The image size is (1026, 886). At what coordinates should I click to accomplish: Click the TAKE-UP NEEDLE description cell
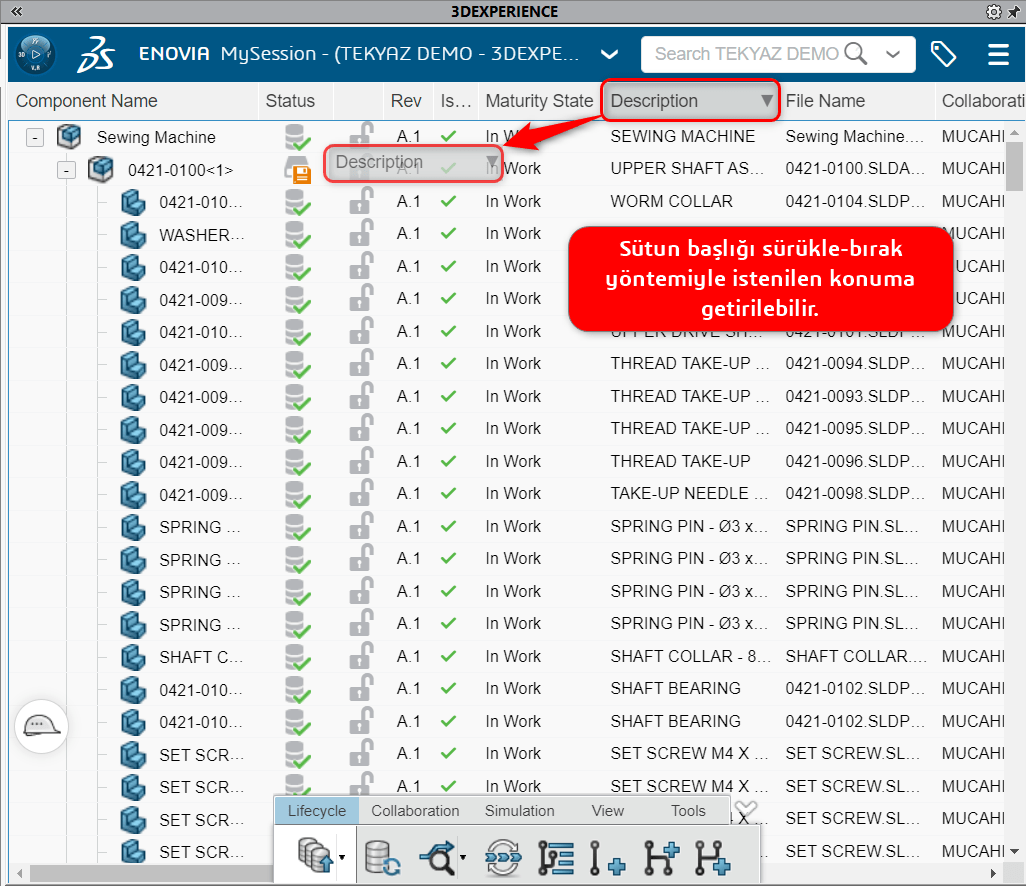click(x=689, y=493)
